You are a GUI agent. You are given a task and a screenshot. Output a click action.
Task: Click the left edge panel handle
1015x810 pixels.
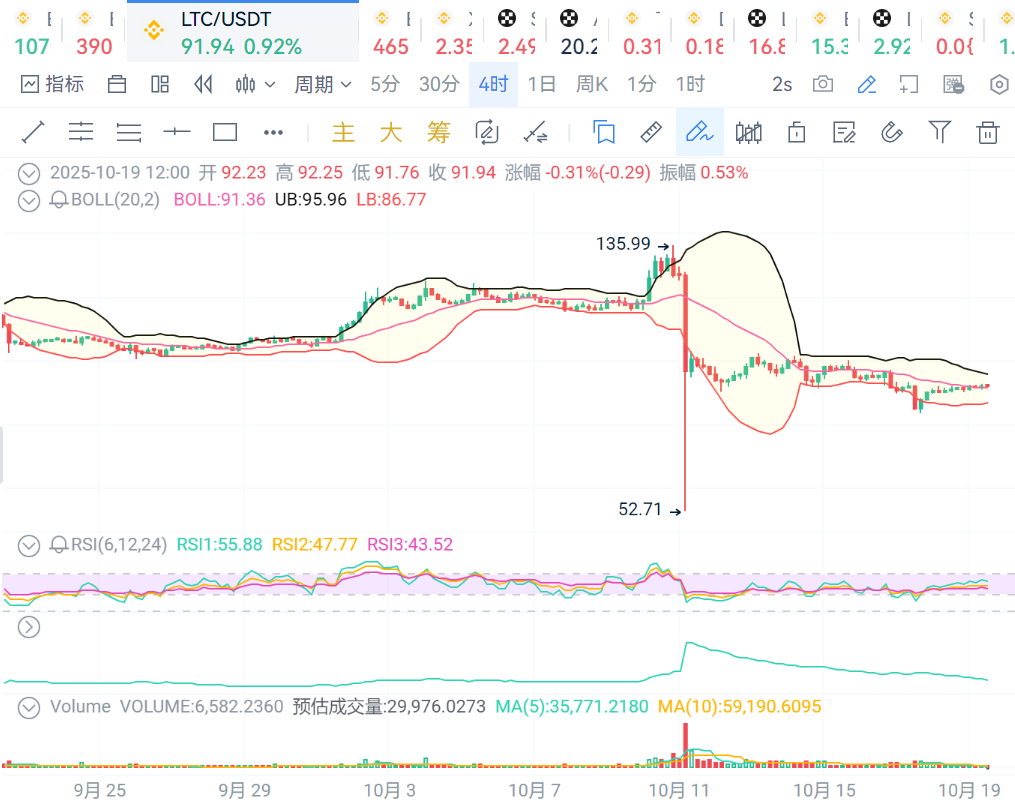1,455
